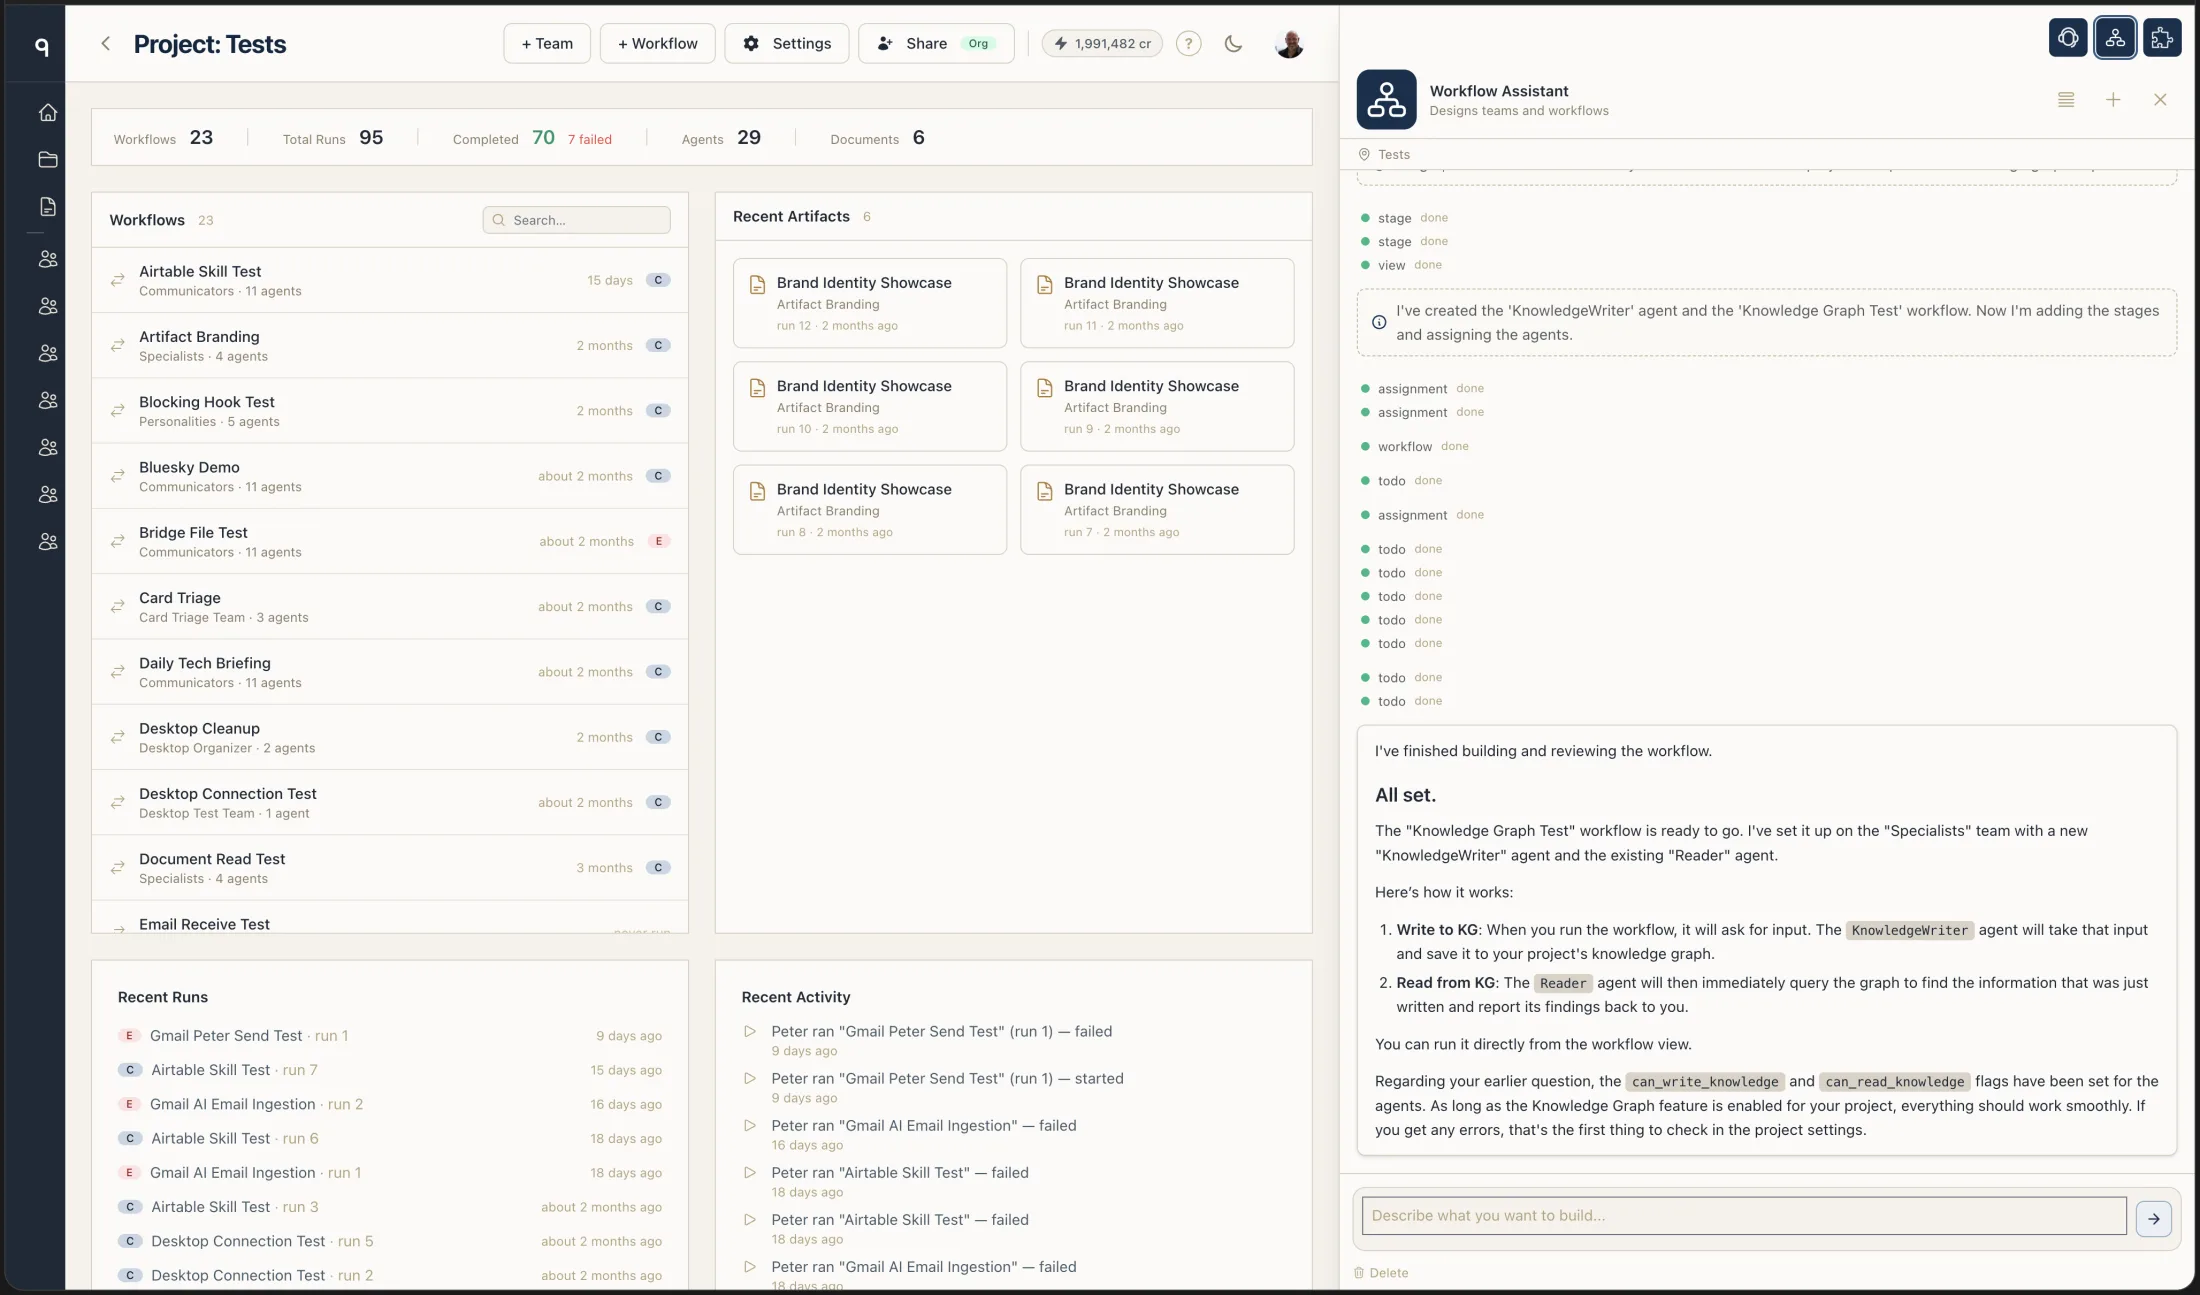Open Gmail AI Email Ingestion run 1
Screen dimensions: 2200x1295
click(x=390, y=1173)
